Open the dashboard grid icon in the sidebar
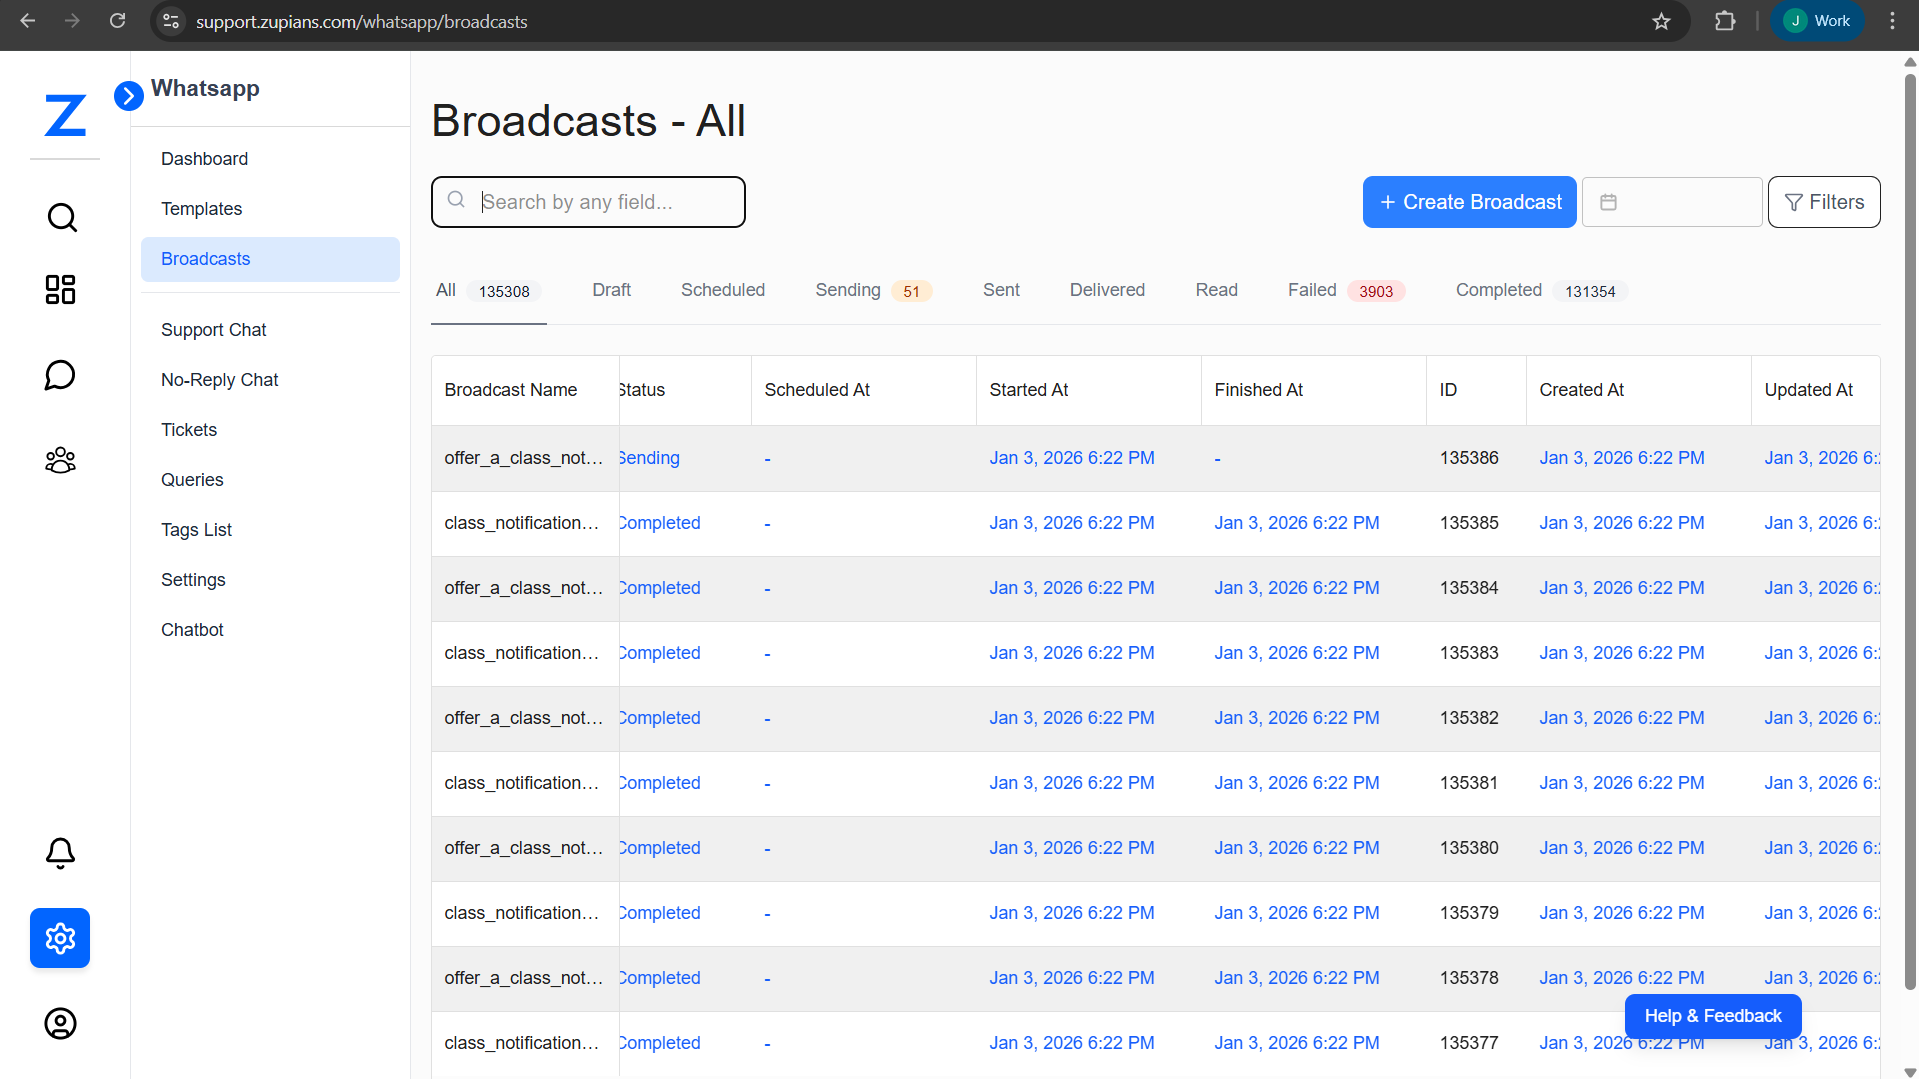 pos(60,289)
